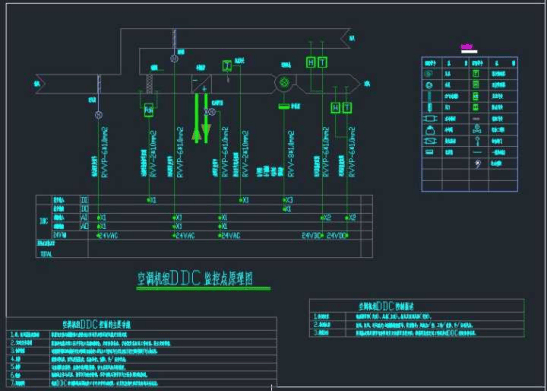Click the DDC label at table left

click(44, 222)
